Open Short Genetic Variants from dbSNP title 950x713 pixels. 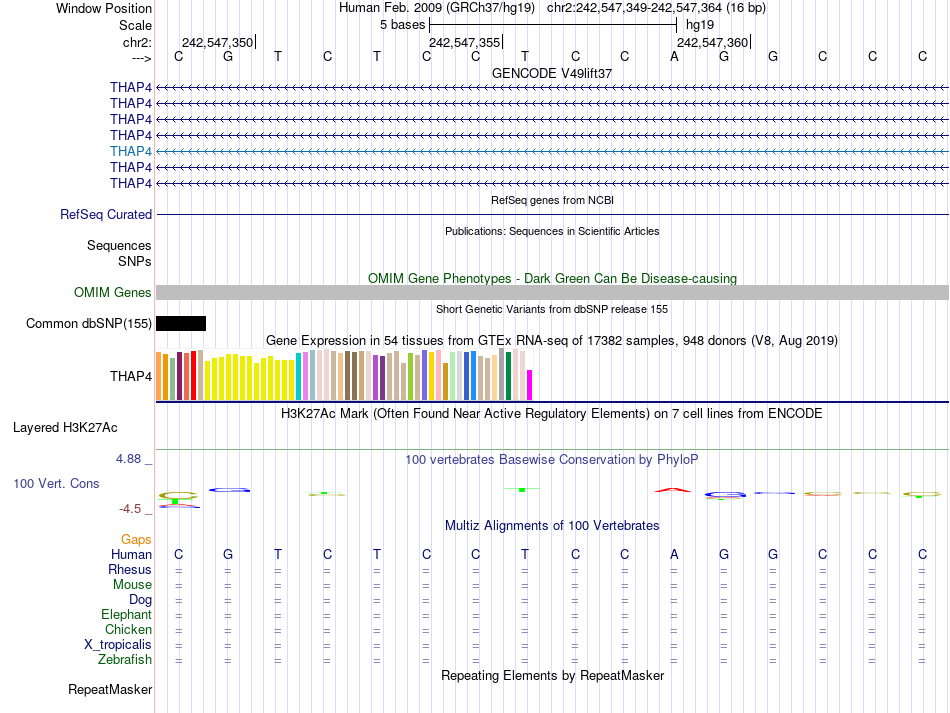[x=552, y=309]
